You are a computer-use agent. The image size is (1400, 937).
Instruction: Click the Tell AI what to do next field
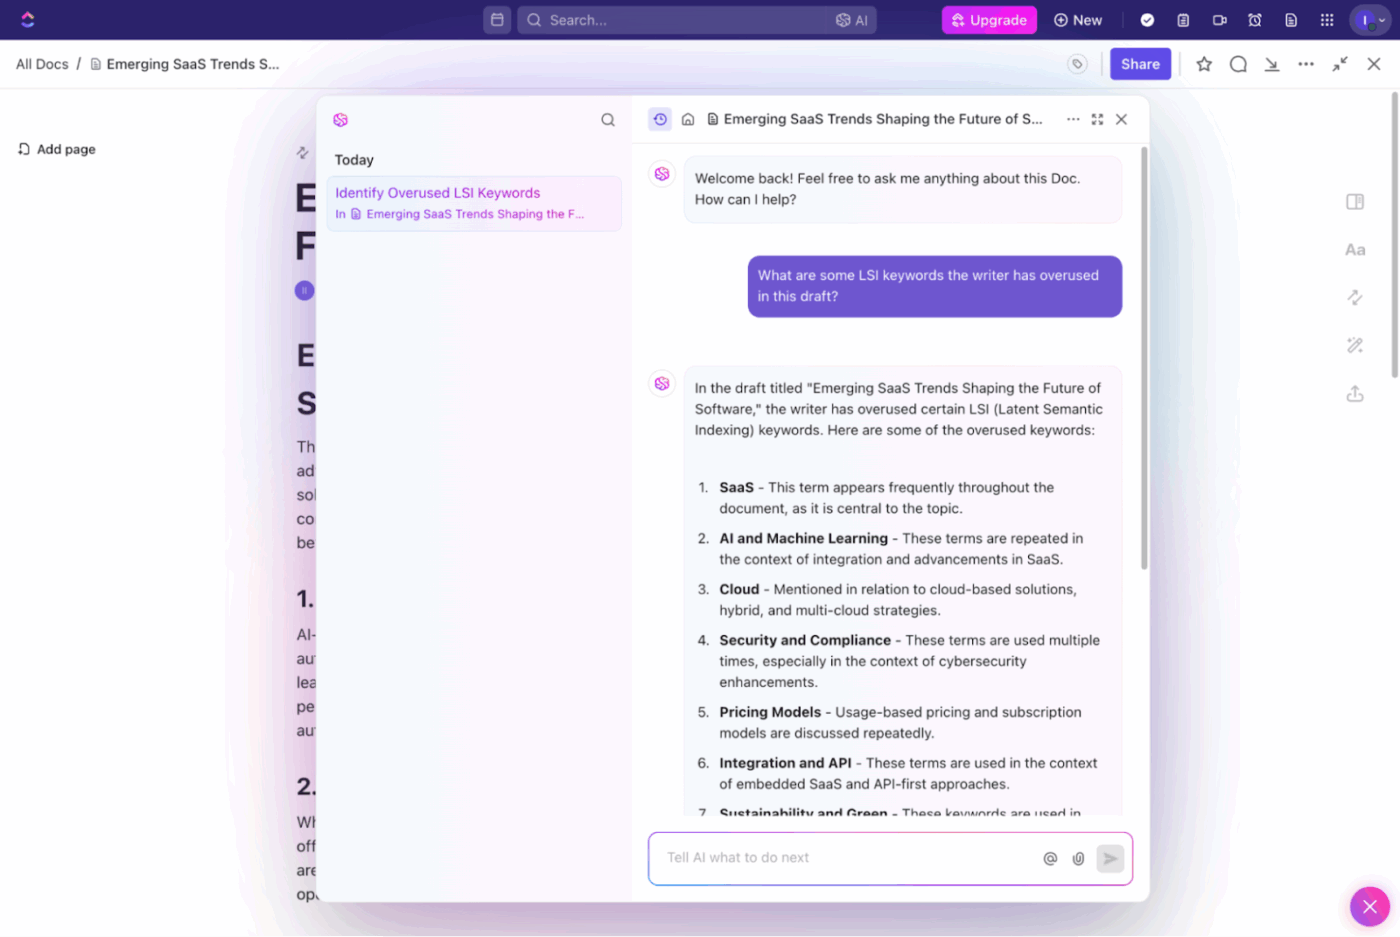tap(850, 858)
